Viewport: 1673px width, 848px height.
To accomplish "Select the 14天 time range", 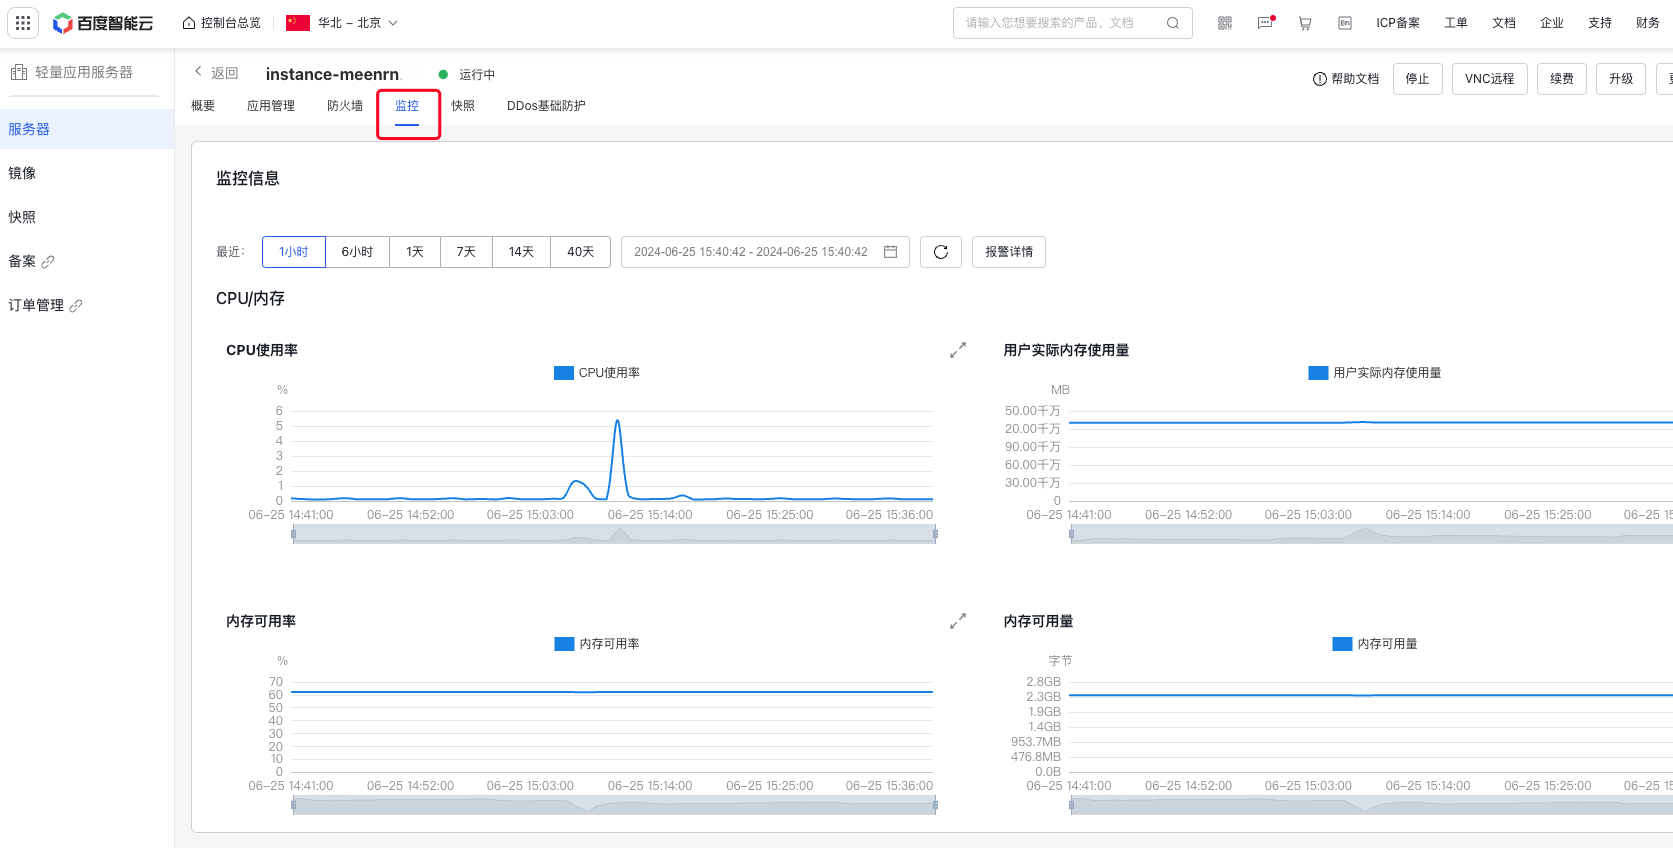I will point(521,252).
